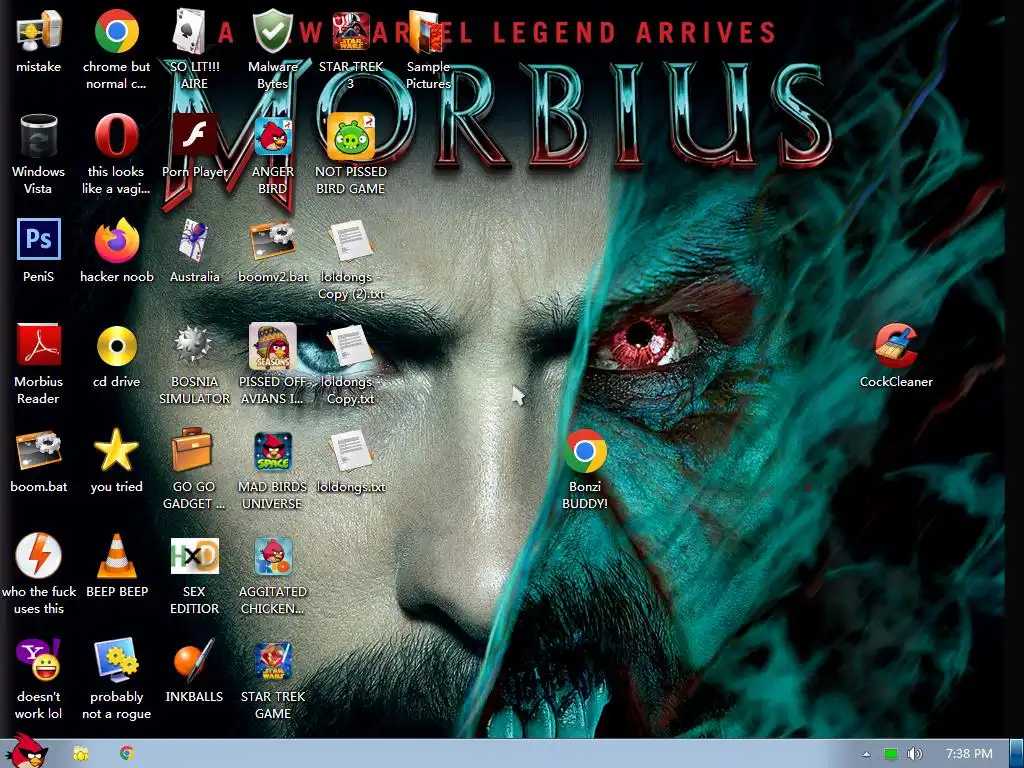Open the 'GO GO GADGET' briefcase icon
The image size is (1024, 768).
pyautogui.click(x=194, y=450)
